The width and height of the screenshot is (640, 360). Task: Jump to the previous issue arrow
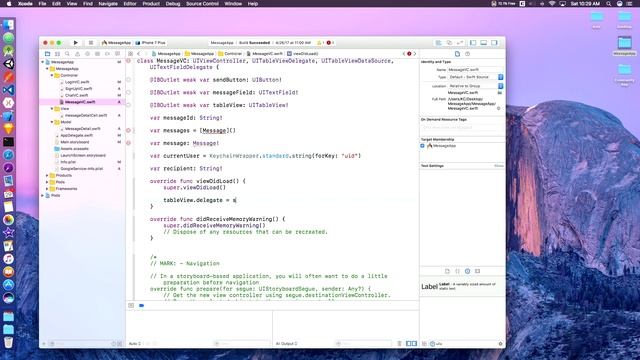[404, 54]
